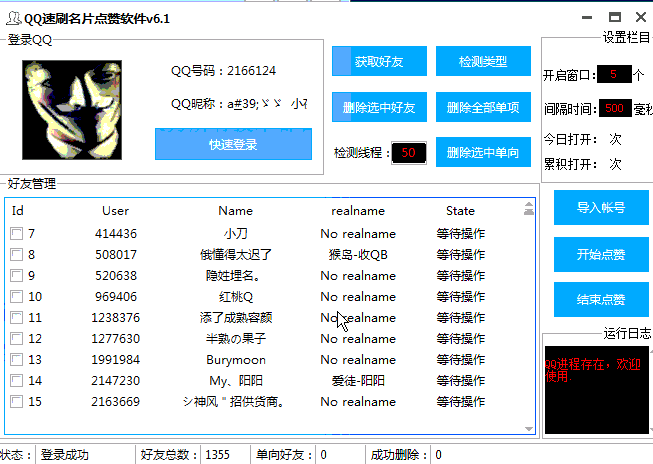Click 删除选中单向 button

coord(483,152)
